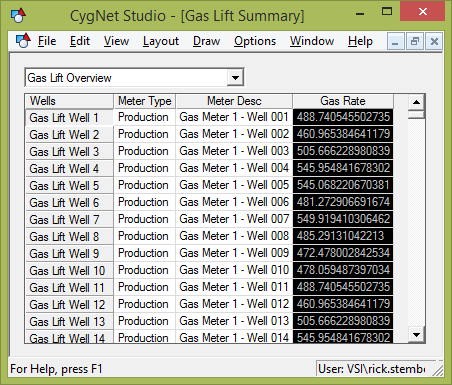The image size is (452, 385).
Task: Click Gas Meter 1 - Well 010 cell
Action: point(234,270)
